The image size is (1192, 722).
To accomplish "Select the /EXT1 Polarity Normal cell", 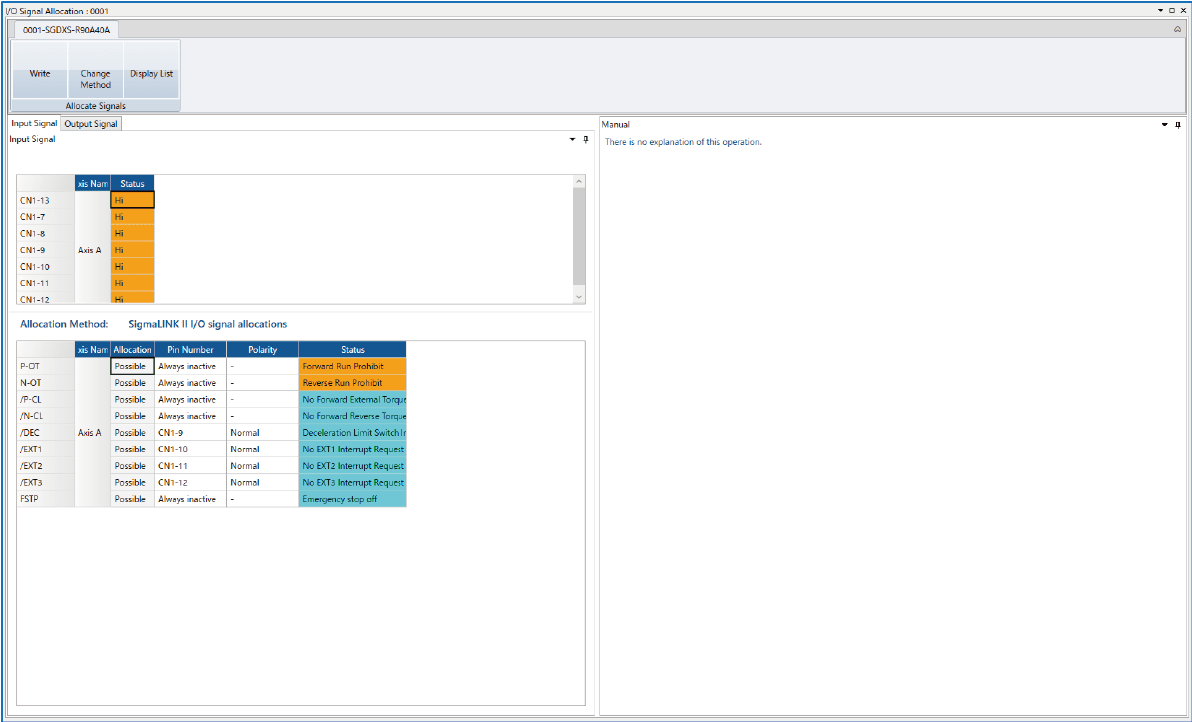I will pyautogui.click(x=262, y=449).
